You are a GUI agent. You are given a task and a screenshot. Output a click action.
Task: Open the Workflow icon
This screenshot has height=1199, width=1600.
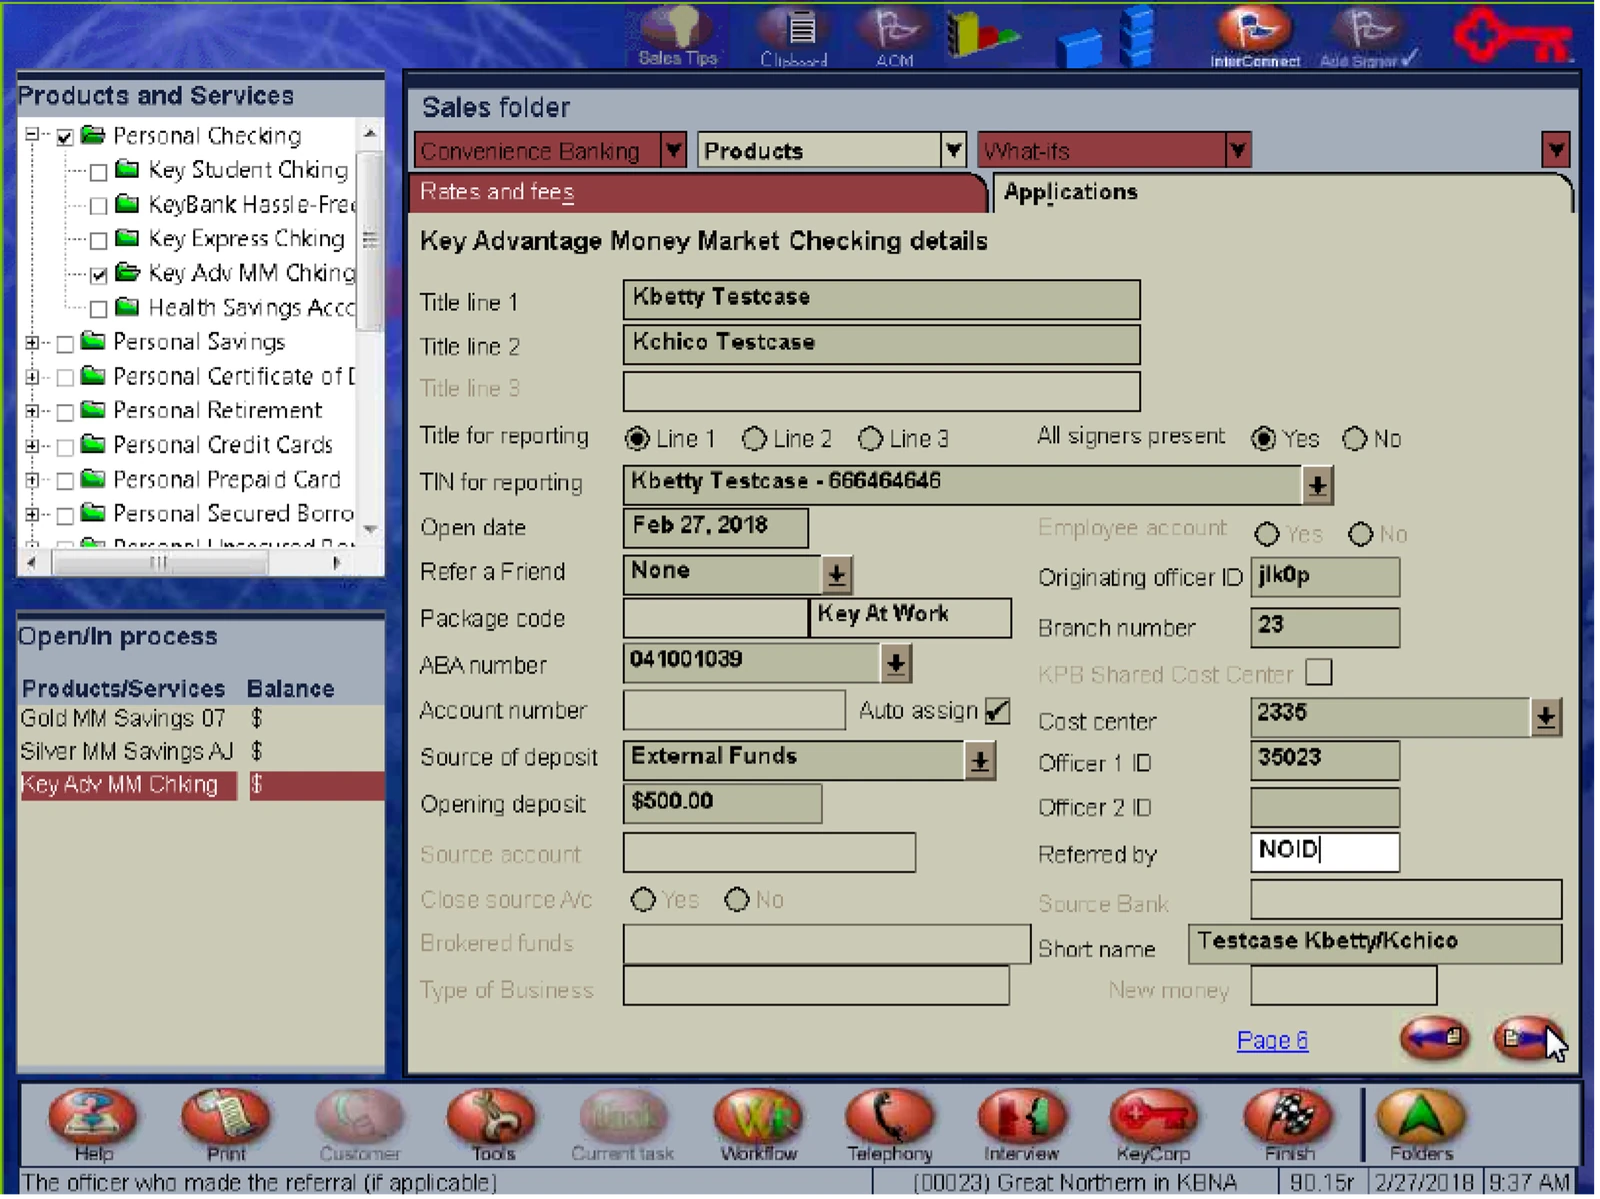click(x=759, y=1124)
